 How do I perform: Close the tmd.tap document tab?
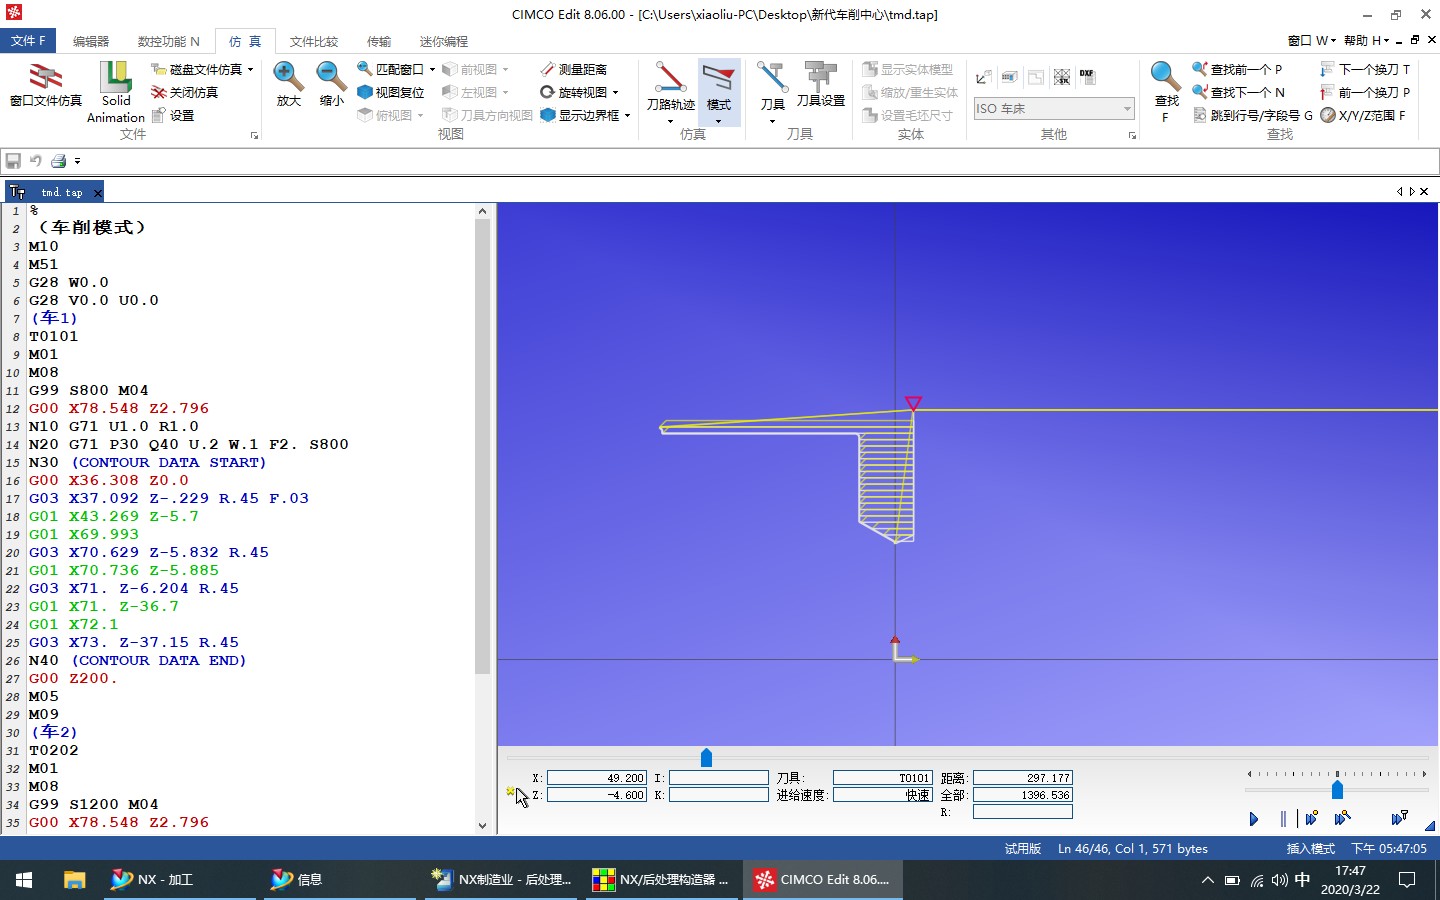point(98,192)
